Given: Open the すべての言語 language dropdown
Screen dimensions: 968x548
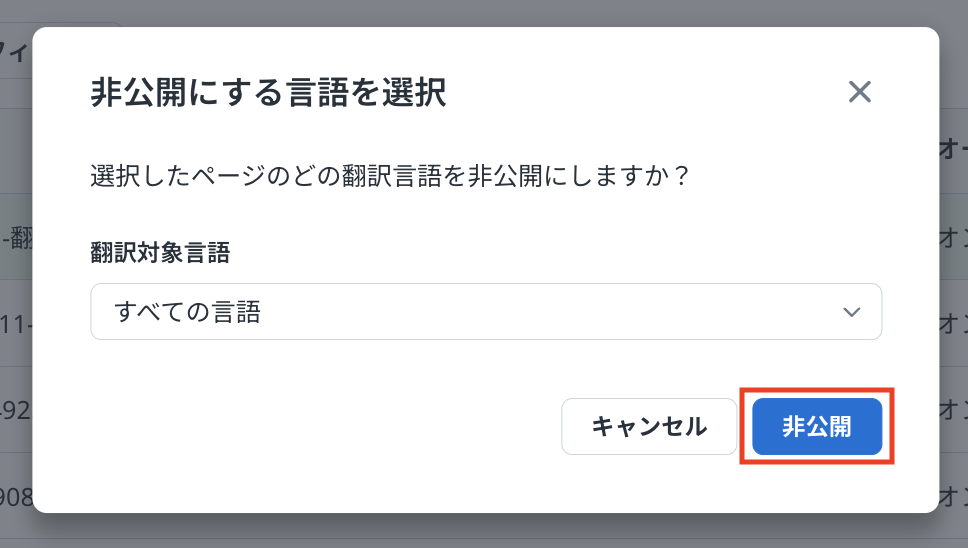Looking at the screenshot, I should coord(486,312).
